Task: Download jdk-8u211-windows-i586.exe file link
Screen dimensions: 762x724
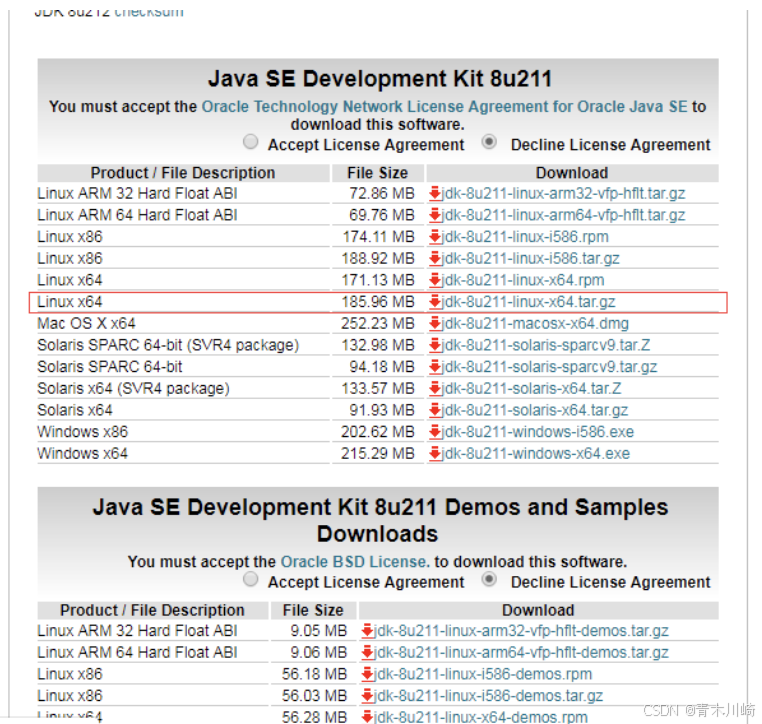Action: point(537,431)
